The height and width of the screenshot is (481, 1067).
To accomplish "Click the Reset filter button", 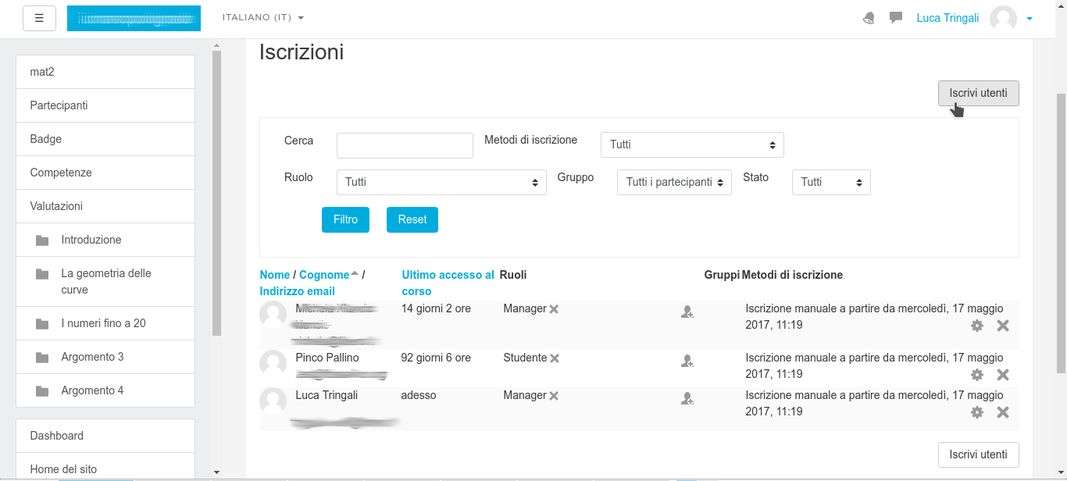I will (412, 220).
